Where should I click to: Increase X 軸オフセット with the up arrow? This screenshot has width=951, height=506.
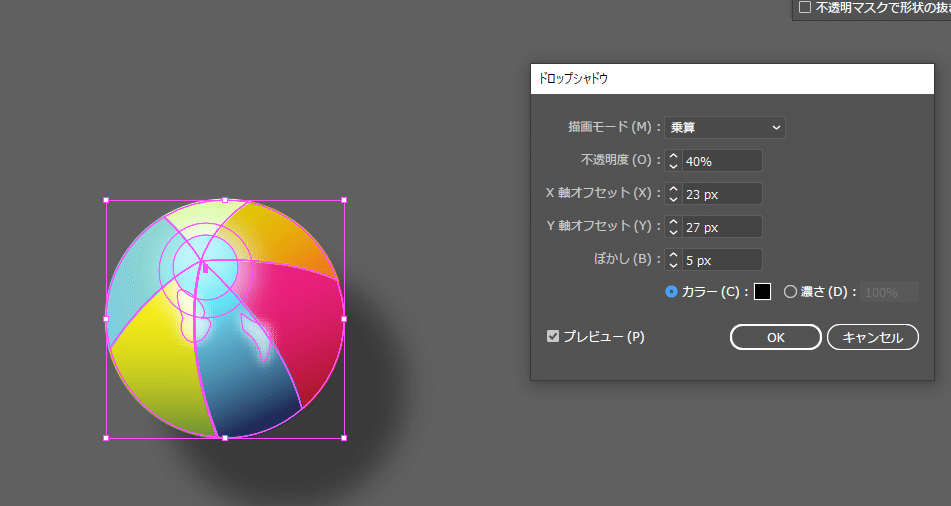[x=673, y=189]
